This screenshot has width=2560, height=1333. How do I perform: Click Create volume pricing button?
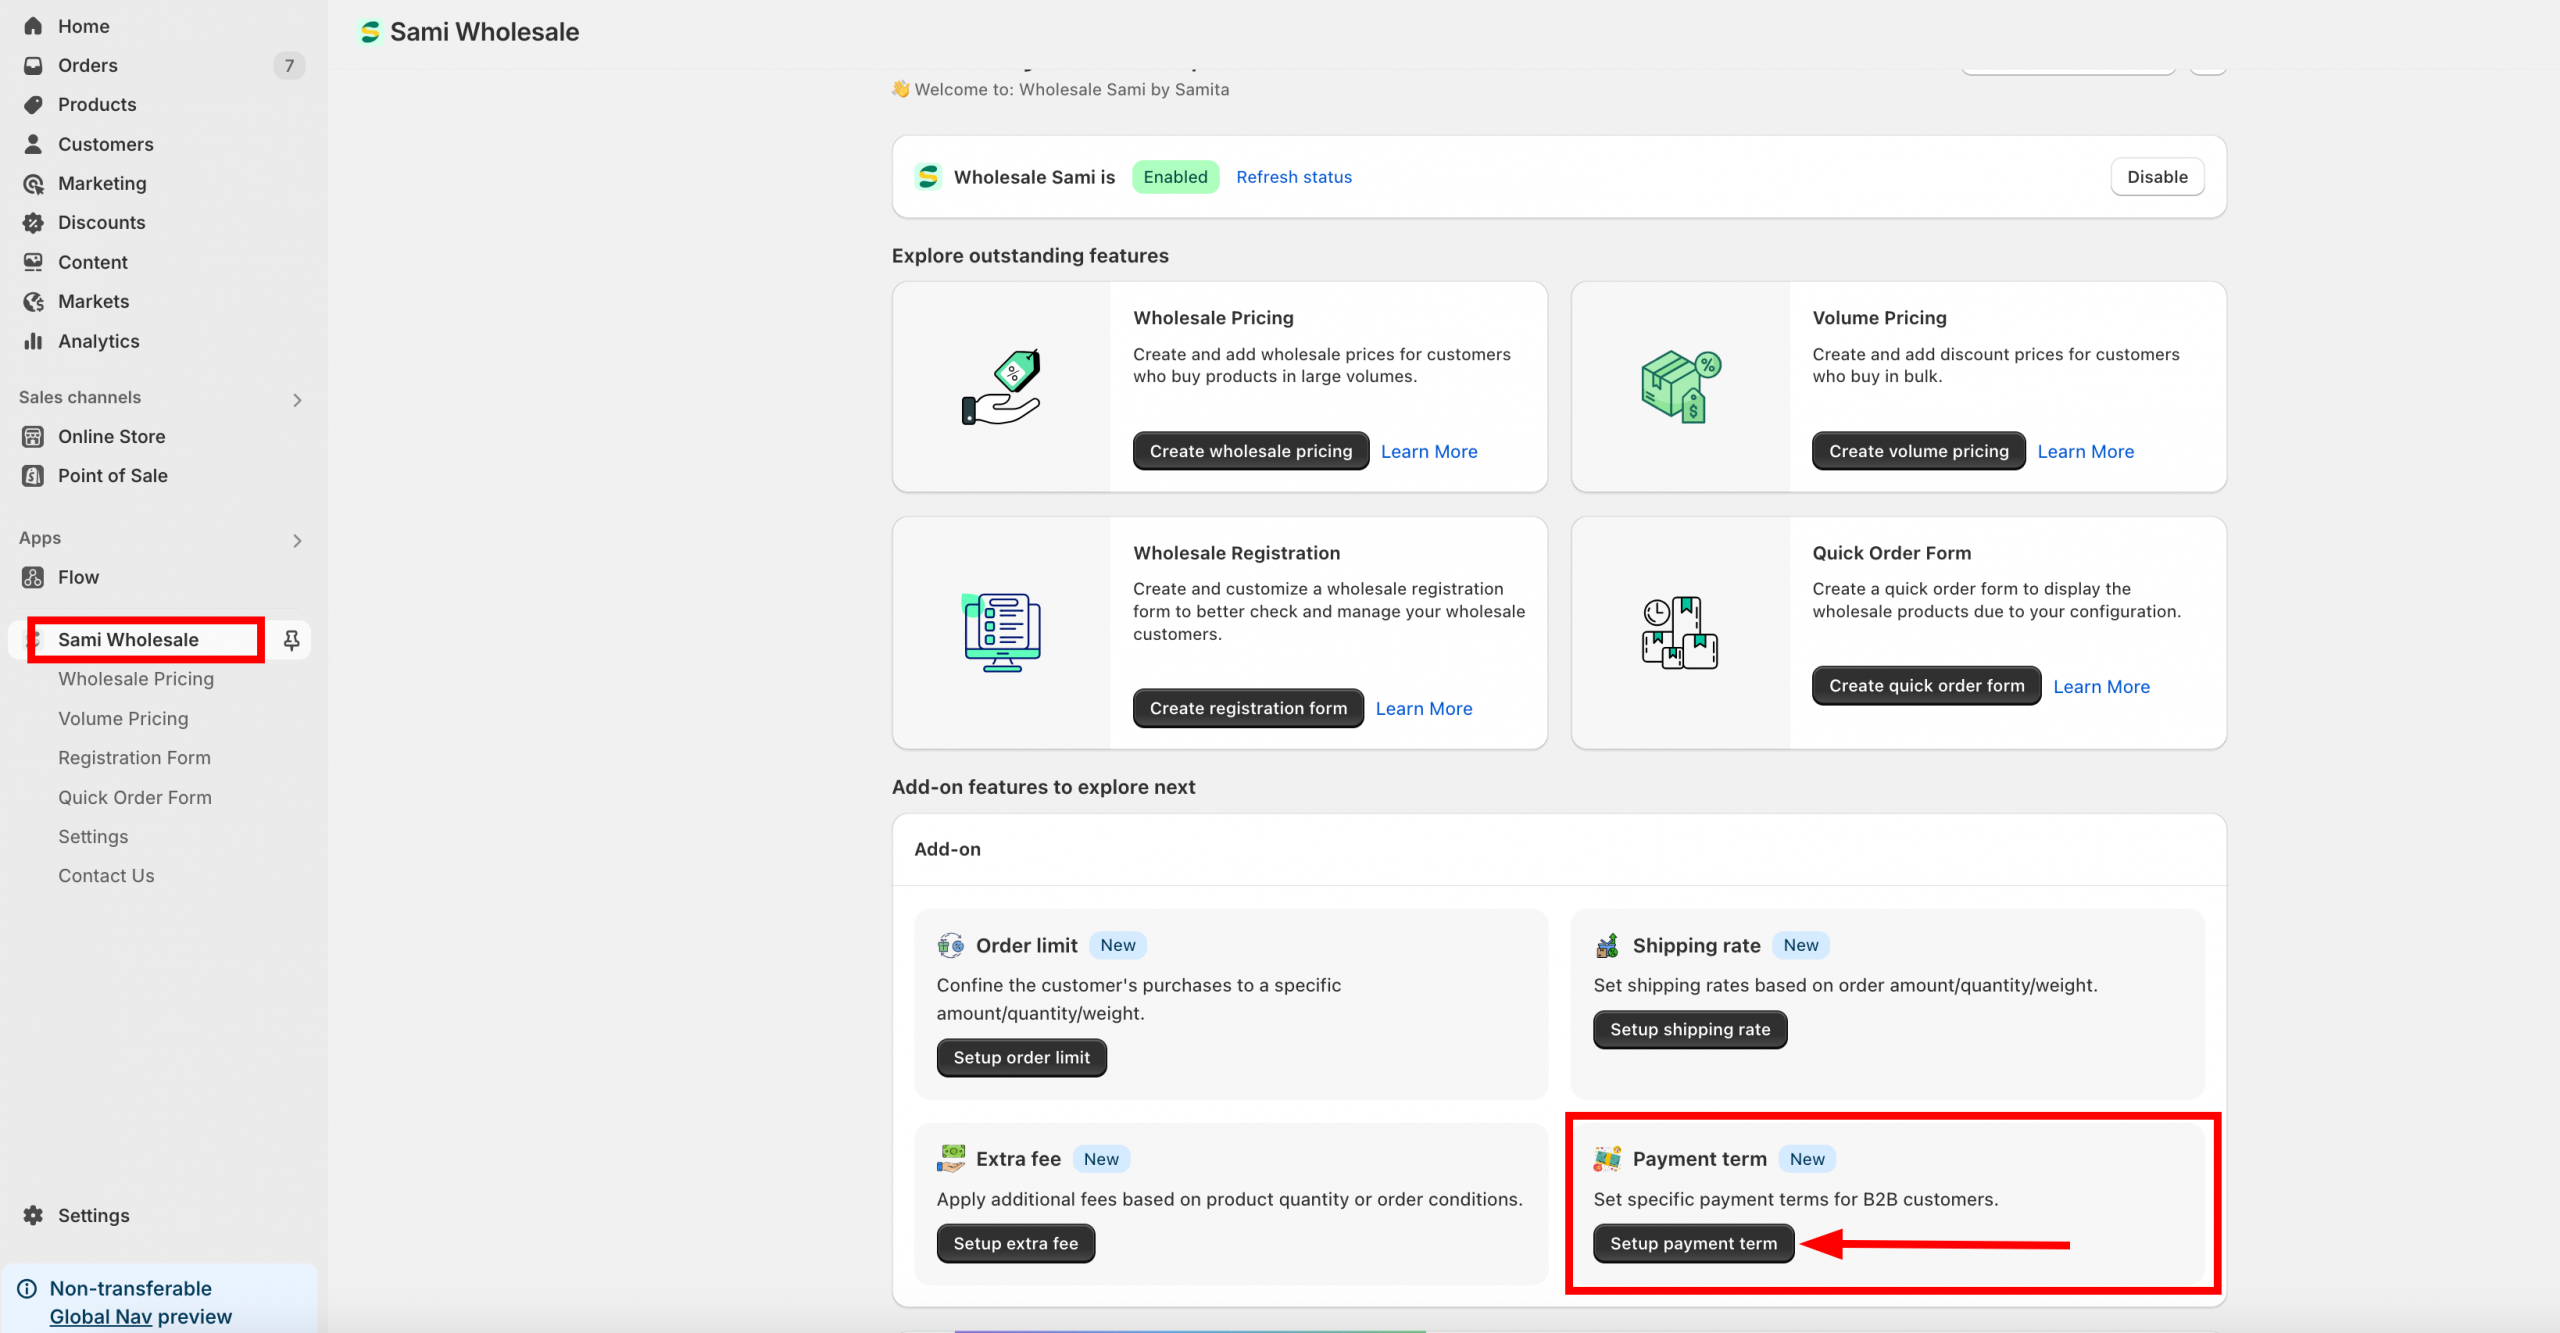pos(1919,451)
